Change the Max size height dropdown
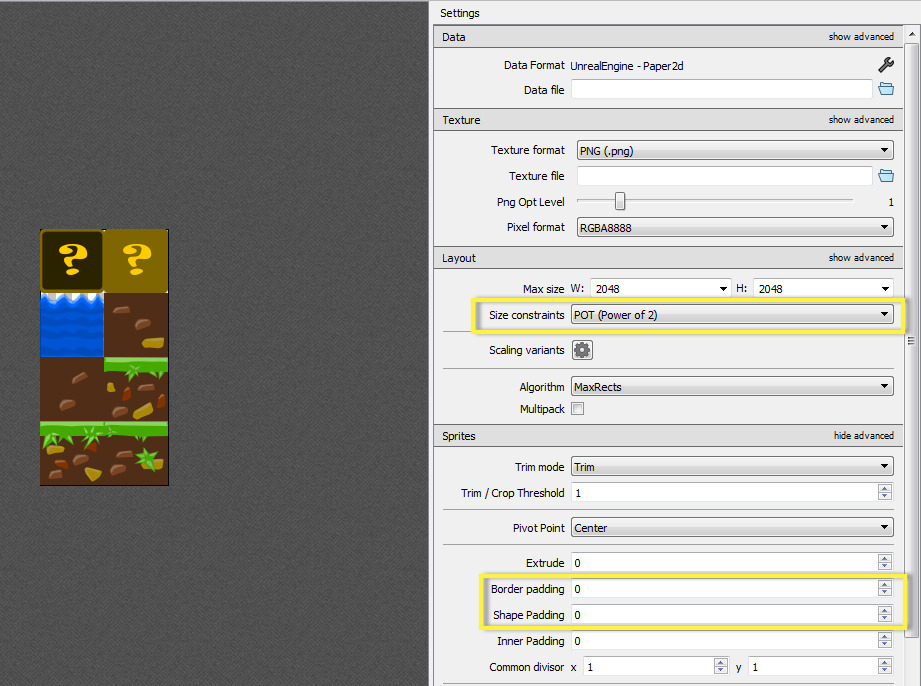The width and height of the screenshot is (921, 686). pyautogui.click(x=823, y=288)
